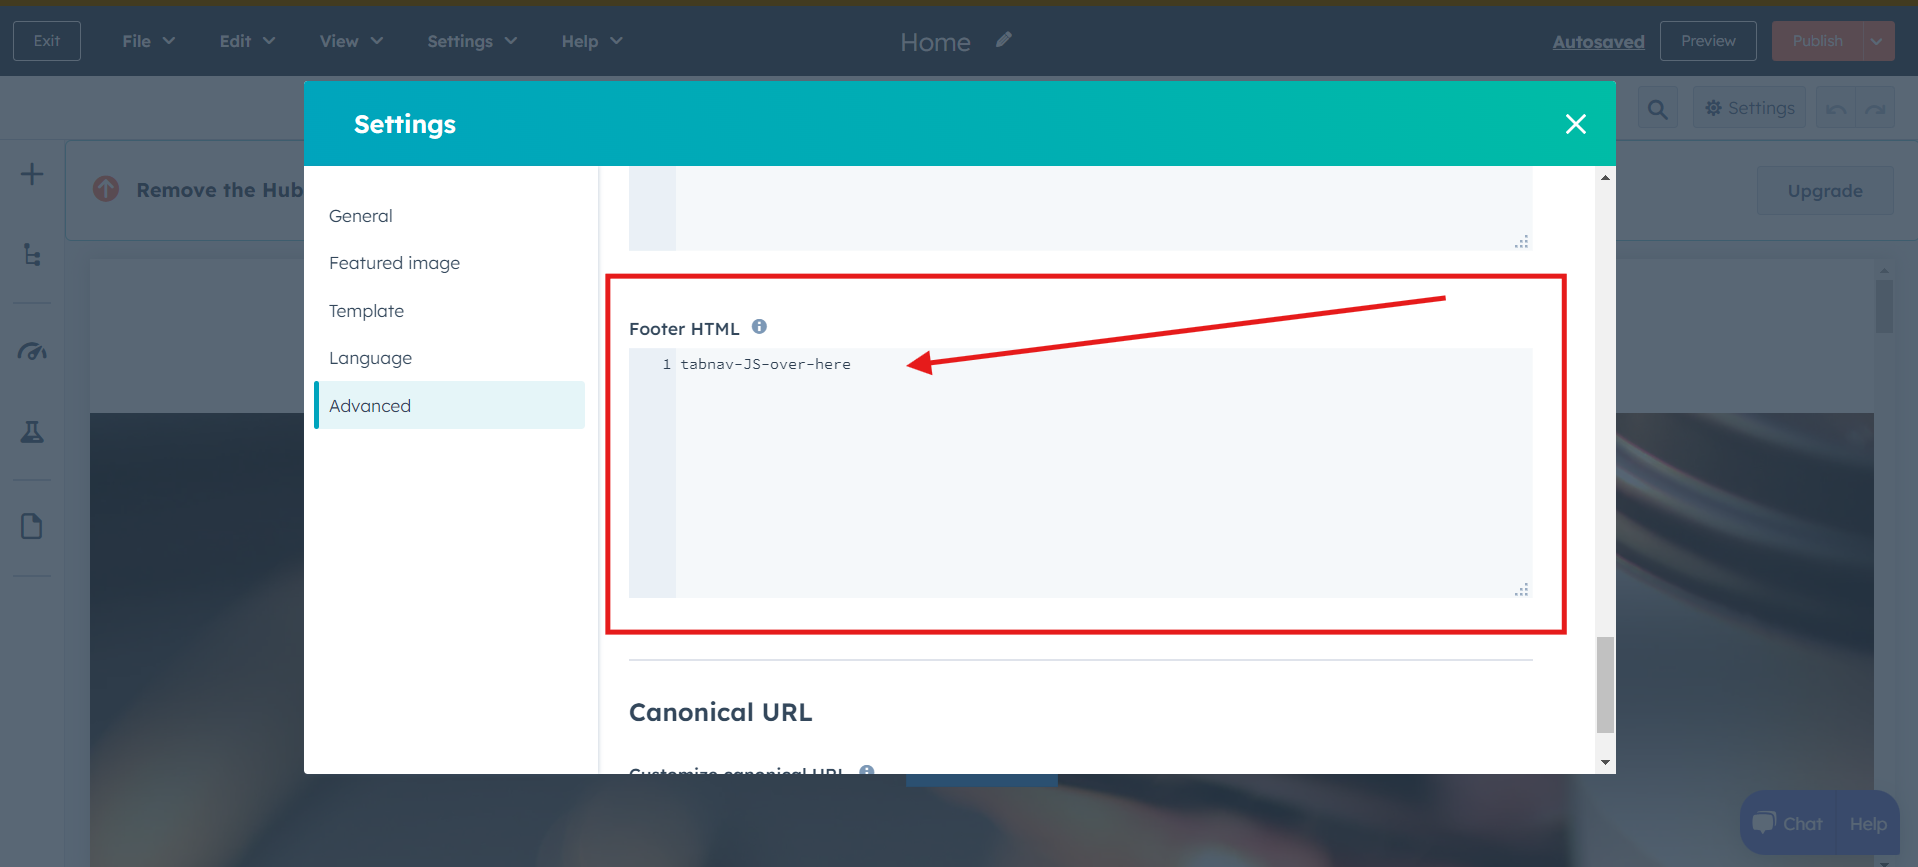Click inside the Footer HTML code editor
The image size is (1918, 867).
pyautogui.click(x=1100, y=470)
